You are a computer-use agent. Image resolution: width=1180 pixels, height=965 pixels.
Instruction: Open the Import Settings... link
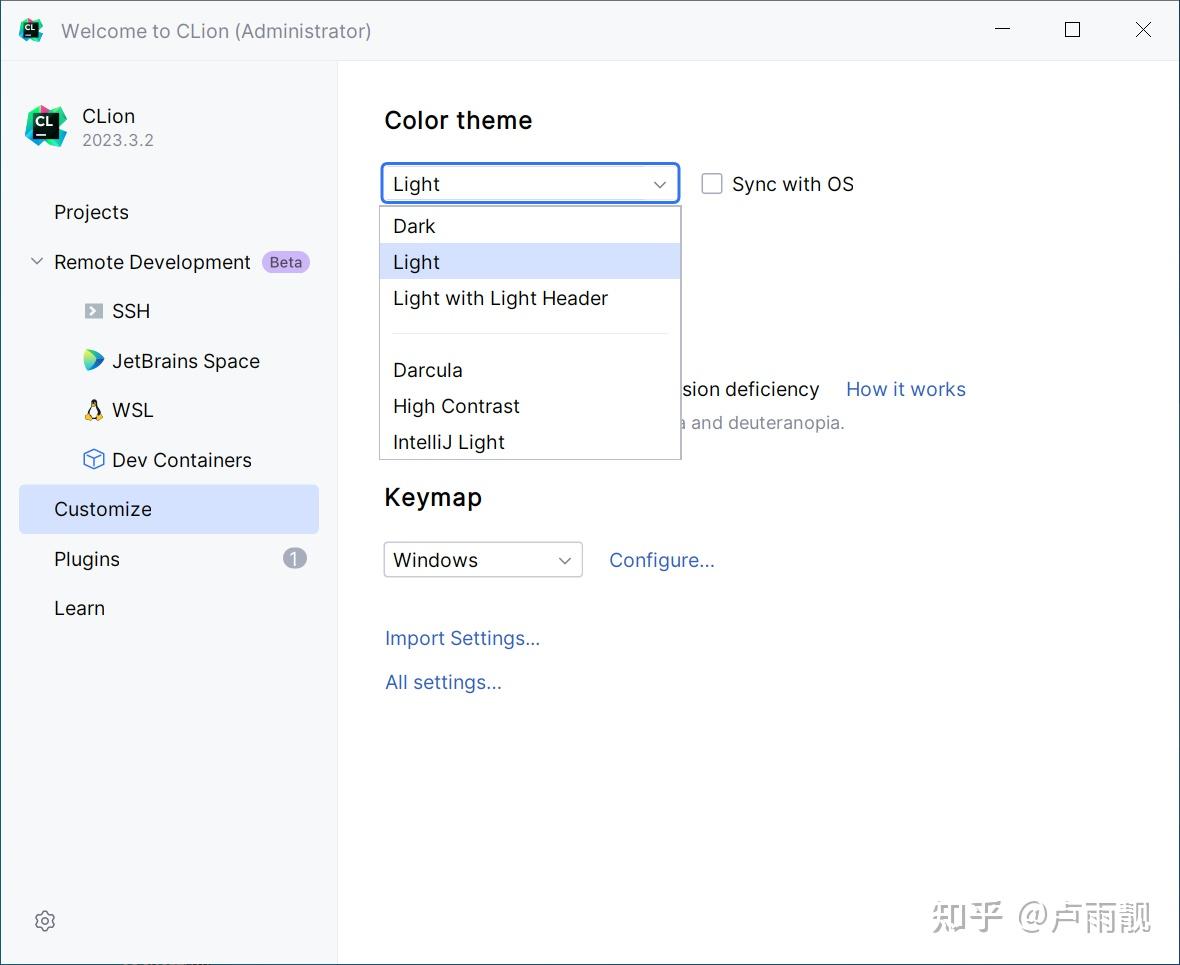462,638
